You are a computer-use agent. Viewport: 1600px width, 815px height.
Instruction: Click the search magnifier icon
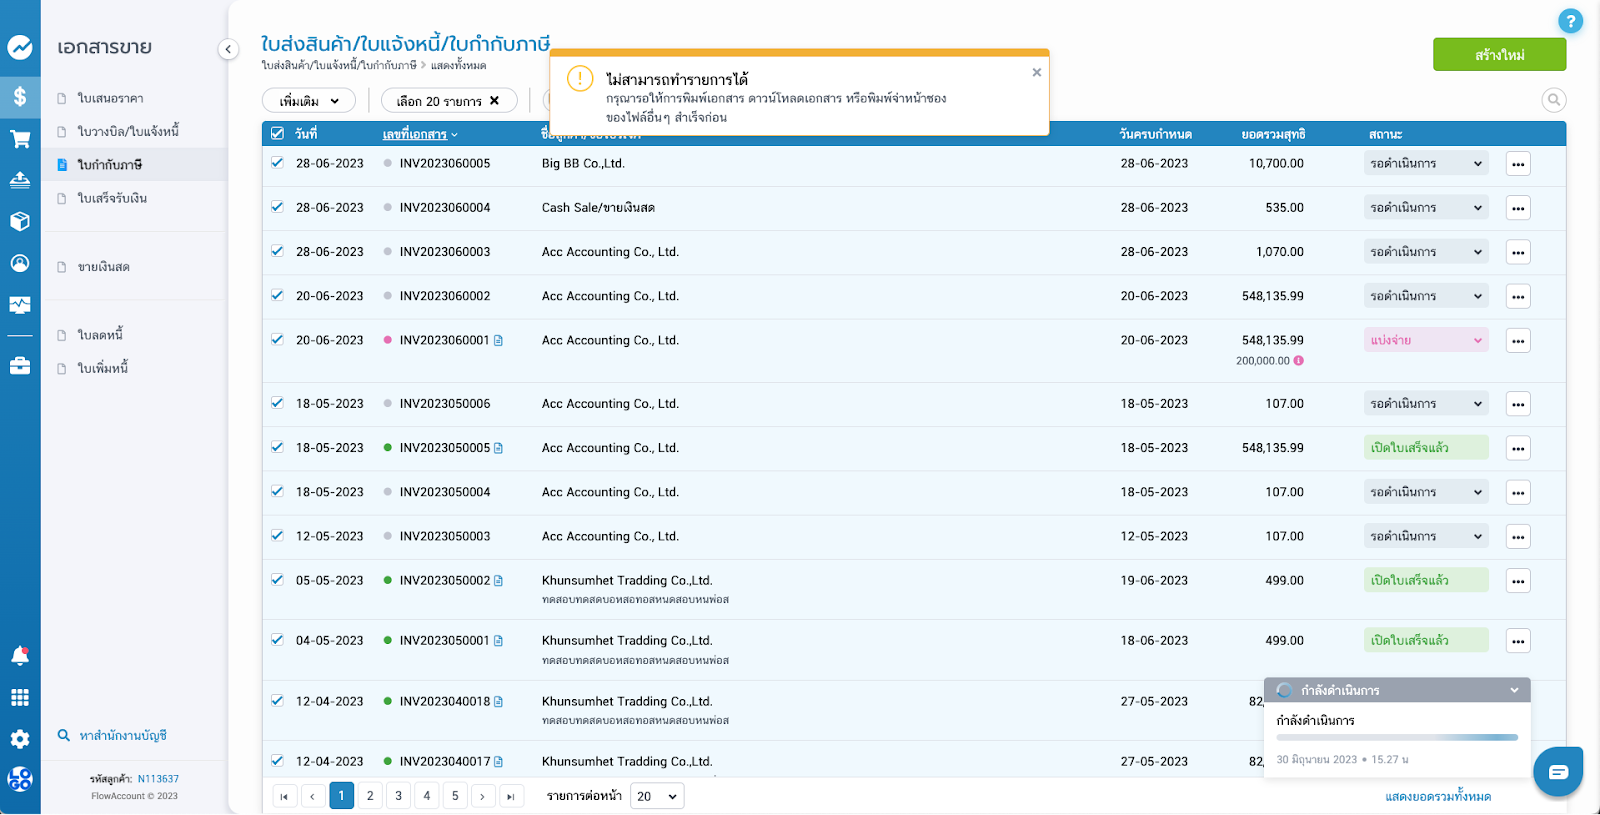pyautogui.click(x=1553, y=100)
